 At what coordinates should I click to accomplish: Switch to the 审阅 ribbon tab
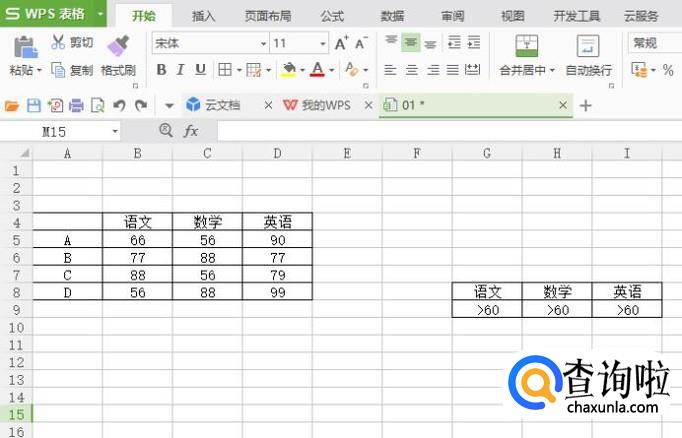453,17
